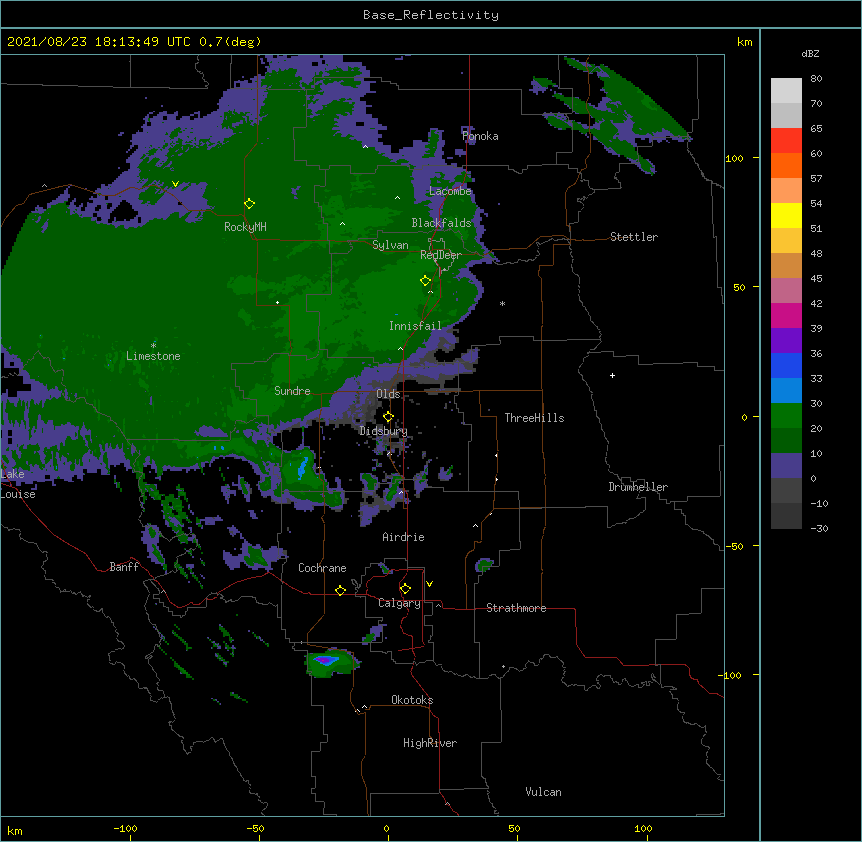Click the Okotoks label
The image size is (862, 842).
pyautogui.click(x=412, y=700)
